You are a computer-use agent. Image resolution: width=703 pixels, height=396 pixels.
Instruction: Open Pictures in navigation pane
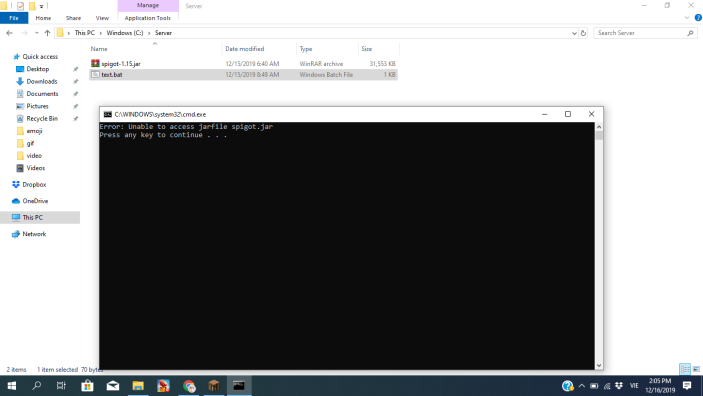coord(37,106)
